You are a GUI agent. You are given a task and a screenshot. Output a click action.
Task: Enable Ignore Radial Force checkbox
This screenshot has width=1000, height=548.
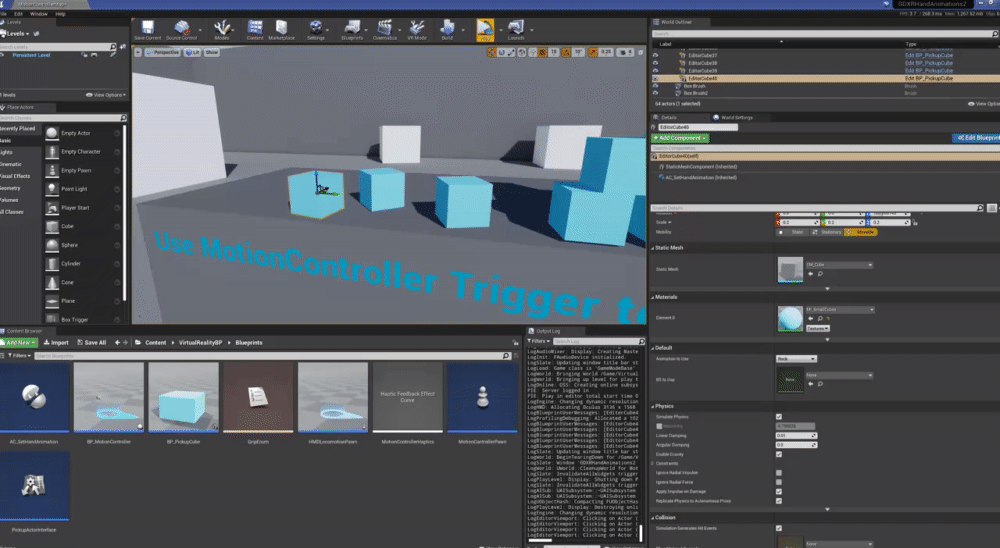[779, 482]
